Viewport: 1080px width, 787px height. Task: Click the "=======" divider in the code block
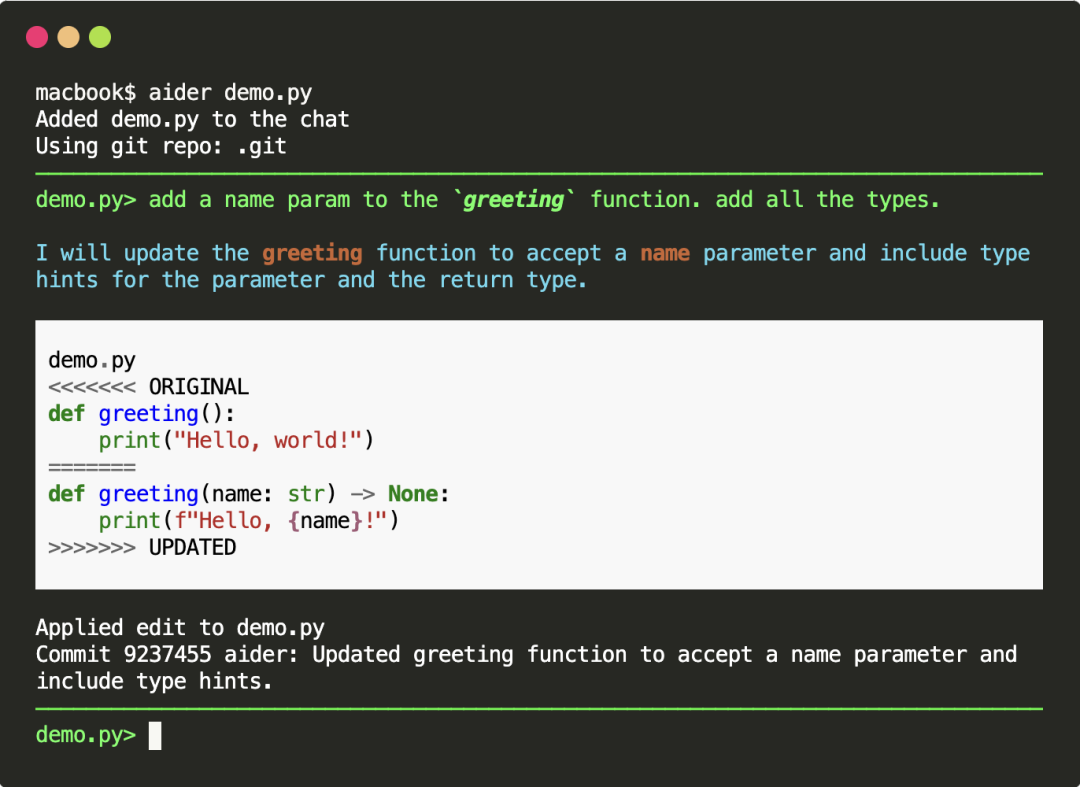(x=92, y=467)
